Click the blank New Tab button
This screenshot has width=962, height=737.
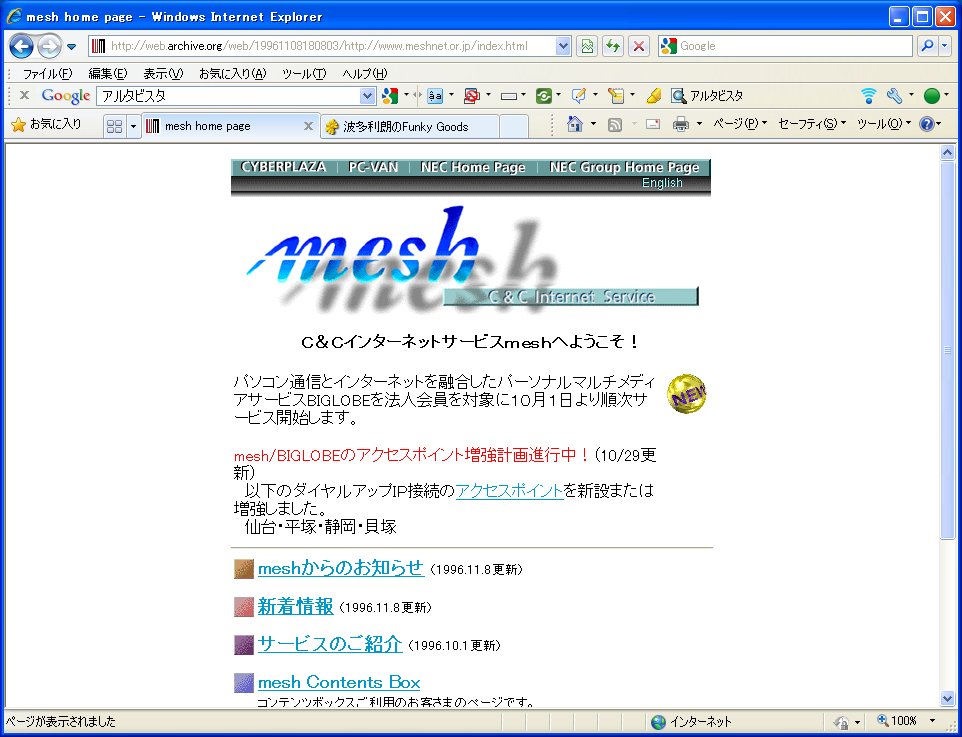click(x=514, y=127)
